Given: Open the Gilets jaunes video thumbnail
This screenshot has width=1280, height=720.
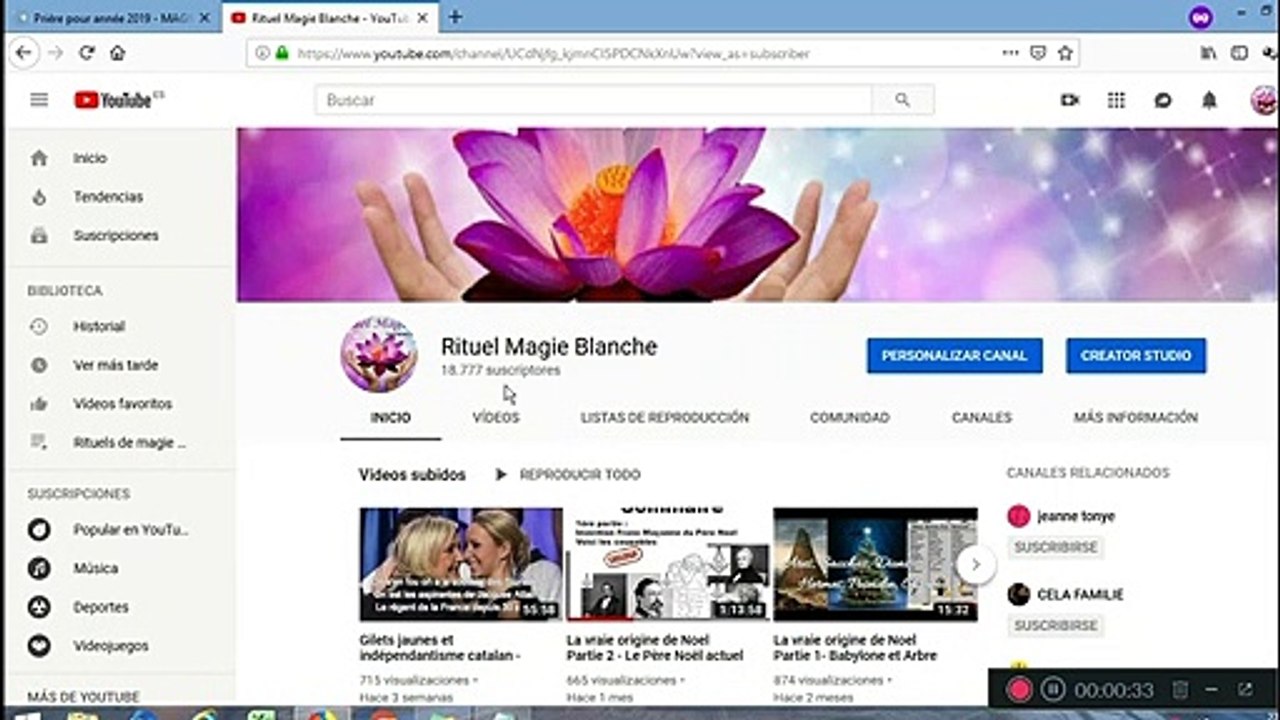Looking at the screenshot, I should click(461, 565).
